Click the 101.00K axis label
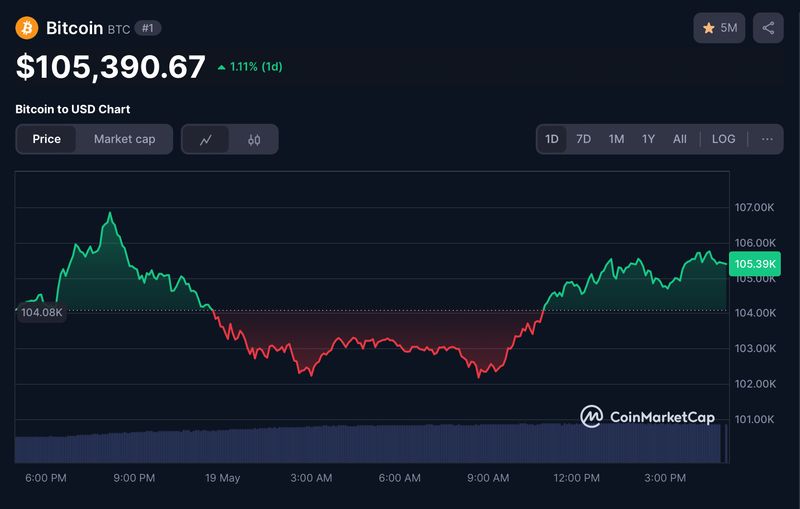Viewport: 800px width, 509px height. pos(754,419)
